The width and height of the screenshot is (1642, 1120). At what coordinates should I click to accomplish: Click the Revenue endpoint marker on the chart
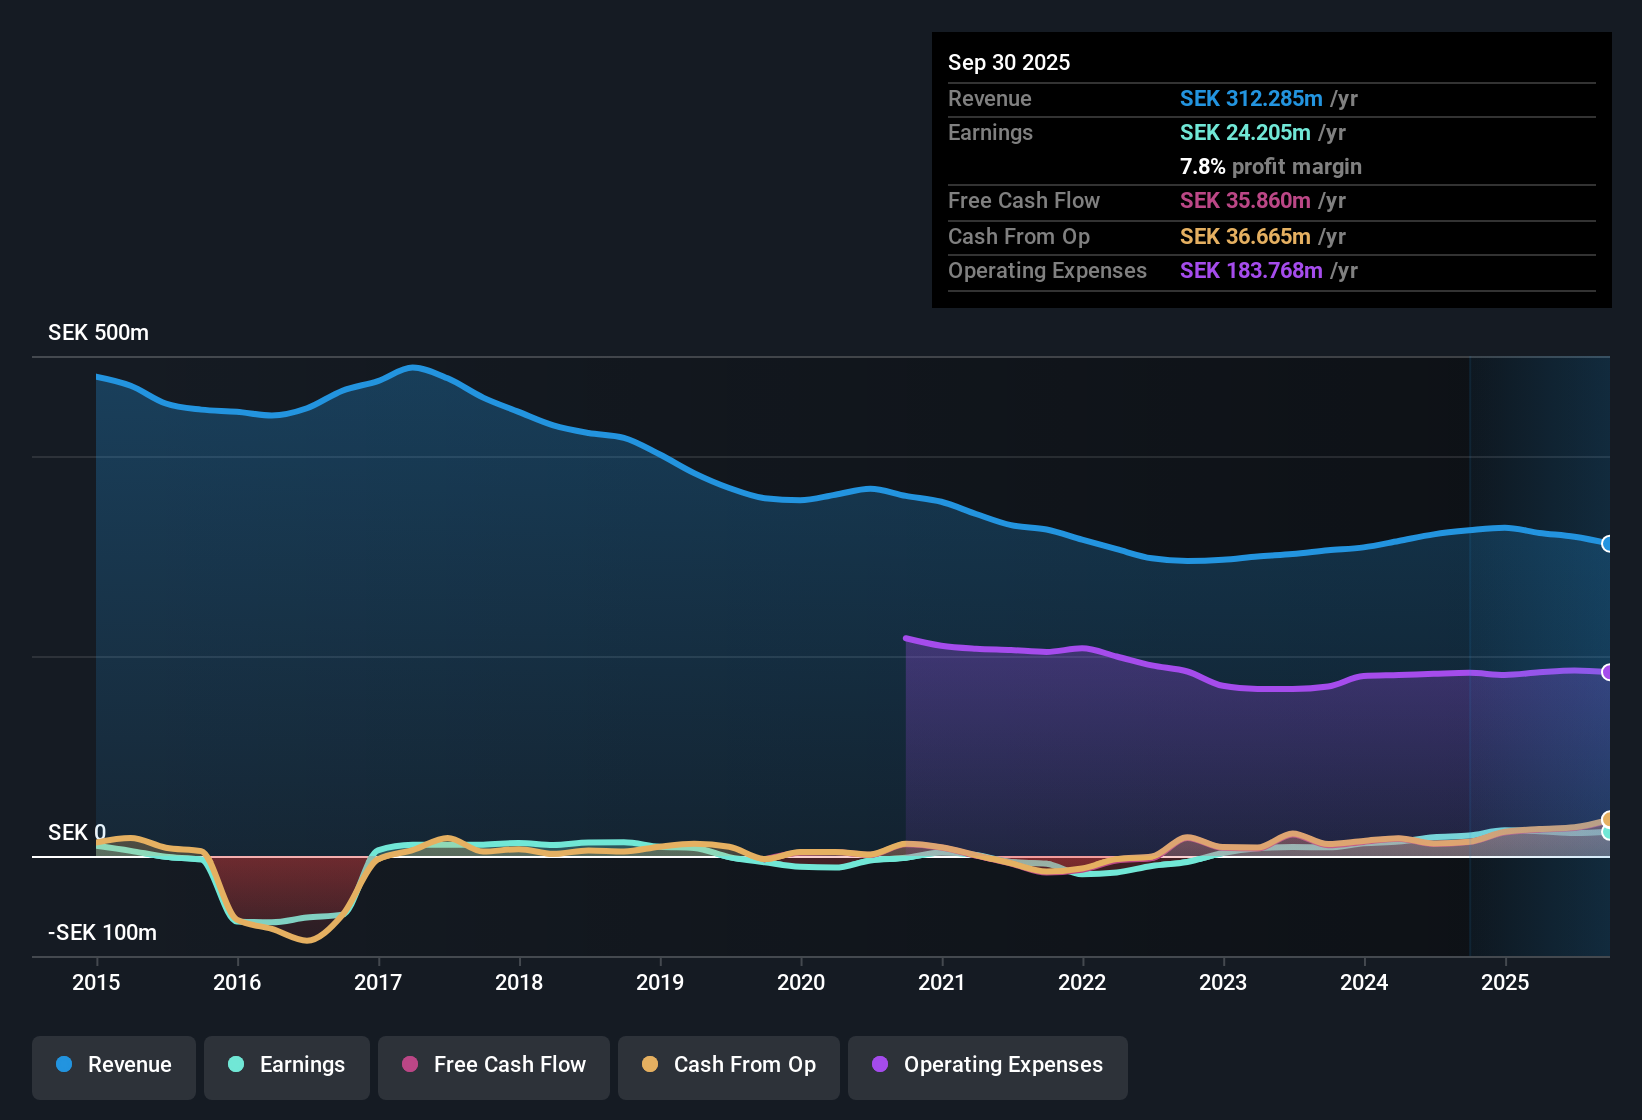1607,544
